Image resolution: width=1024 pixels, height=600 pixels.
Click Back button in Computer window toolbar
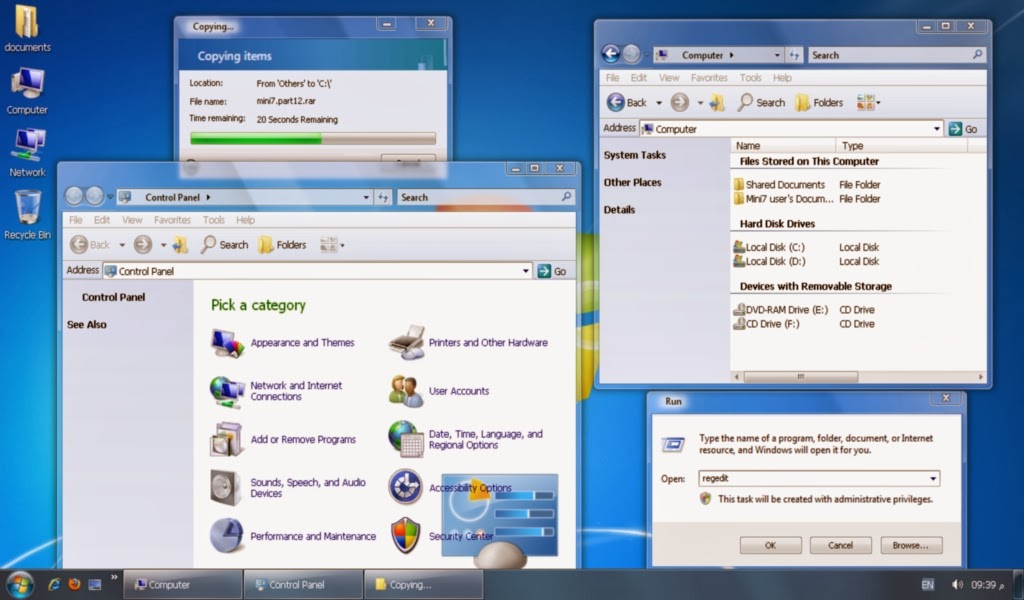[x=627, y=103]
